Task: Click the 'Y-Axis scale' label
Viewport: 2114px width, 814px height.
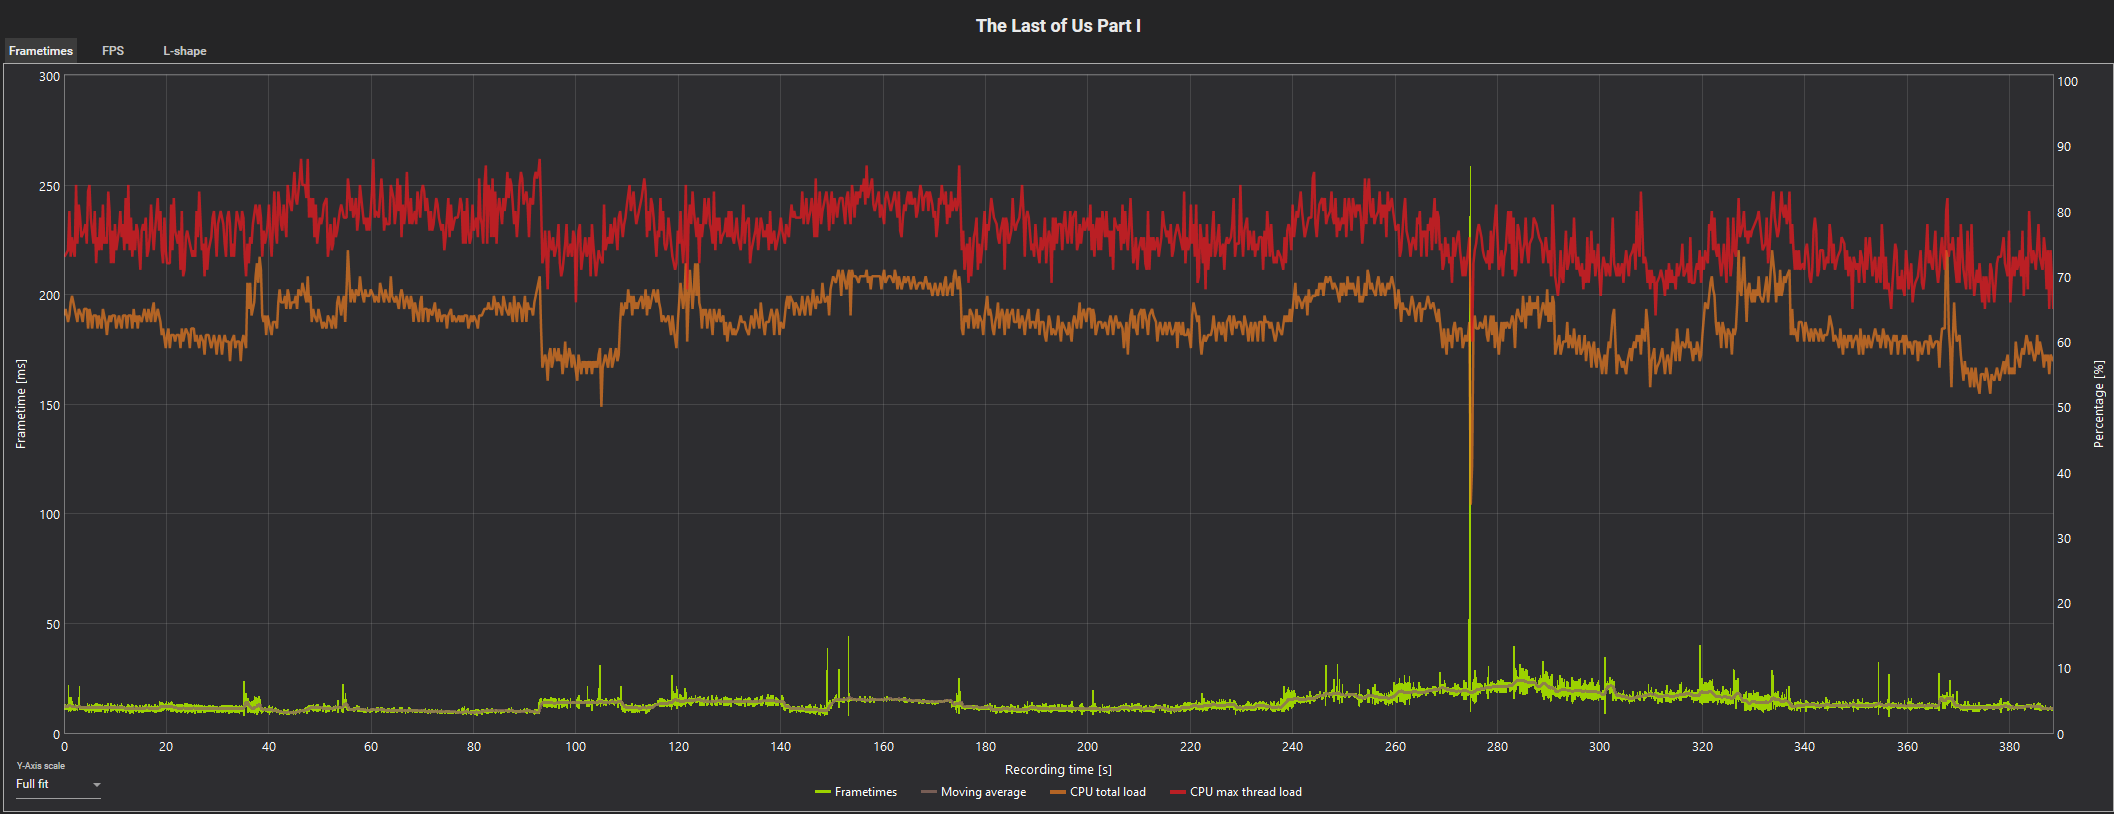Action: [x=40, y=766]
